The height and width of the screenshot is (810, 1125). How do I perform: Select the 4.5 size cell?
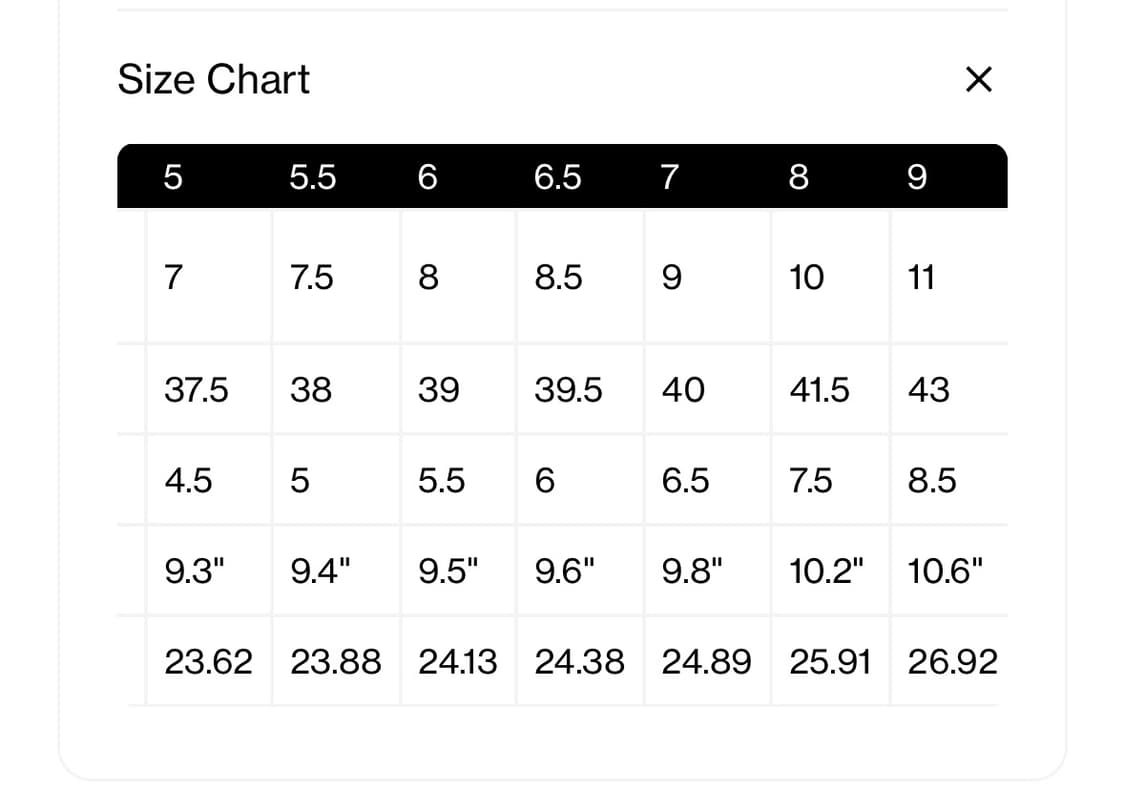[x=188, y=481]
